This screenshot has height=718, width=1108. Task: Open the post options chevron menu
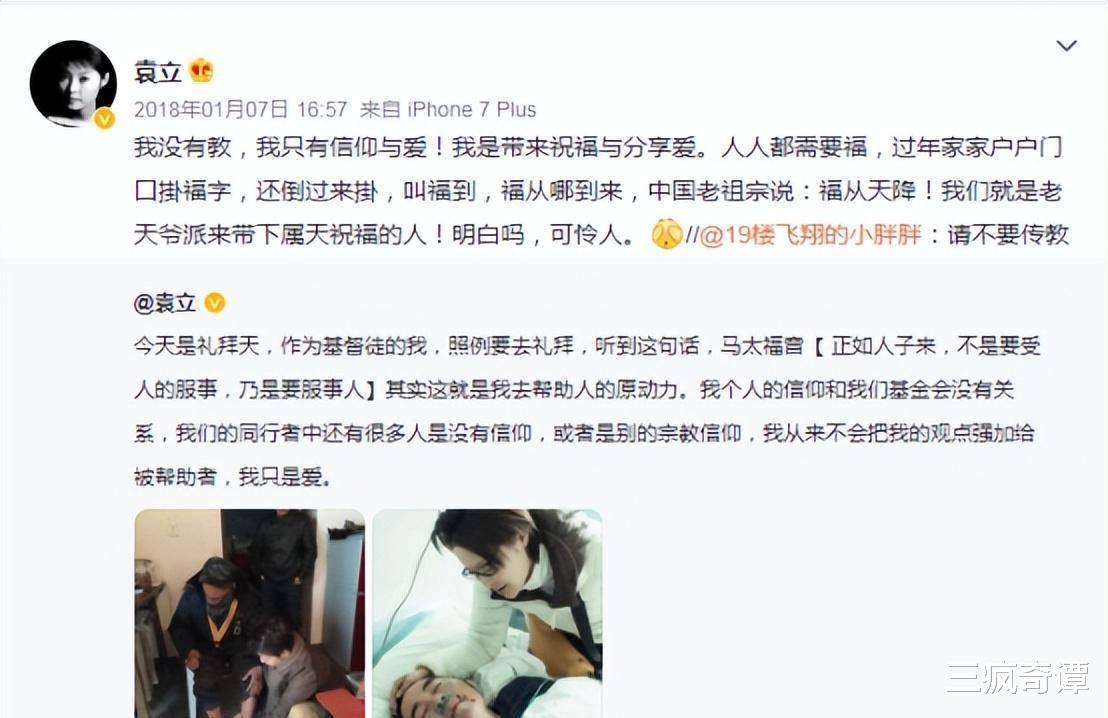1066,46
